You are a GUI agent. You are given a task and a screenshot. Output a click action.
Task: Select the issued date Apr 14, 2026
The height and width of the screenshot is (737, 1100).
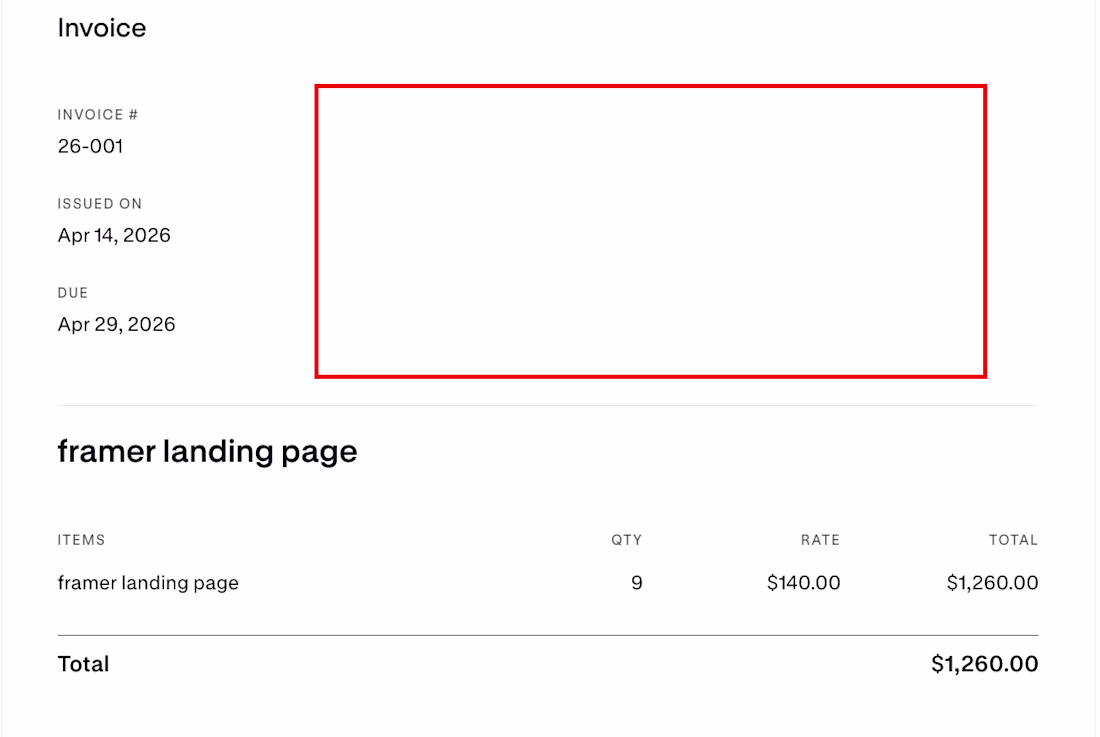(114, 235)
